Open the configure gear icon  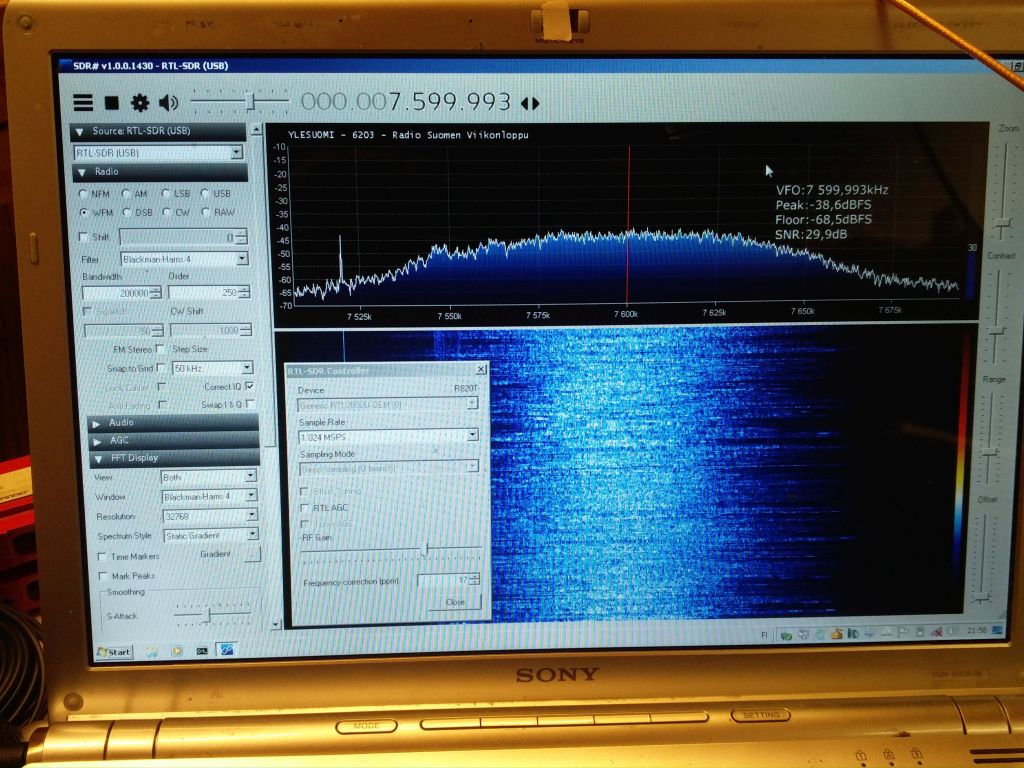[x=140, y=103]
